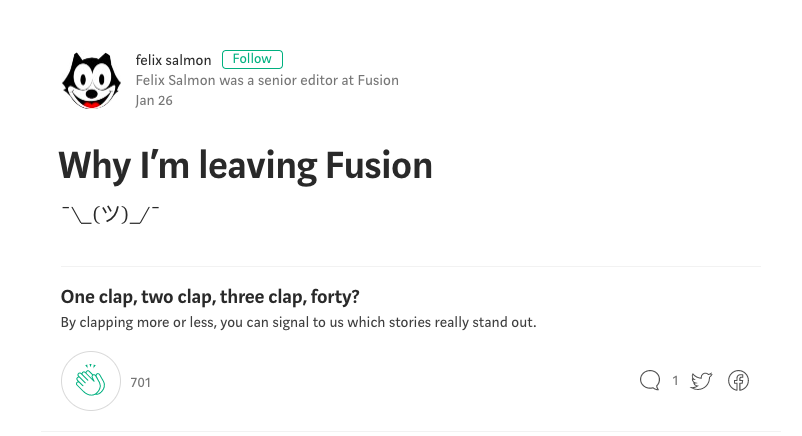The image size is (802, 436).
Task: Click the By clapping more or less text
Action: [x=298, y=322]
